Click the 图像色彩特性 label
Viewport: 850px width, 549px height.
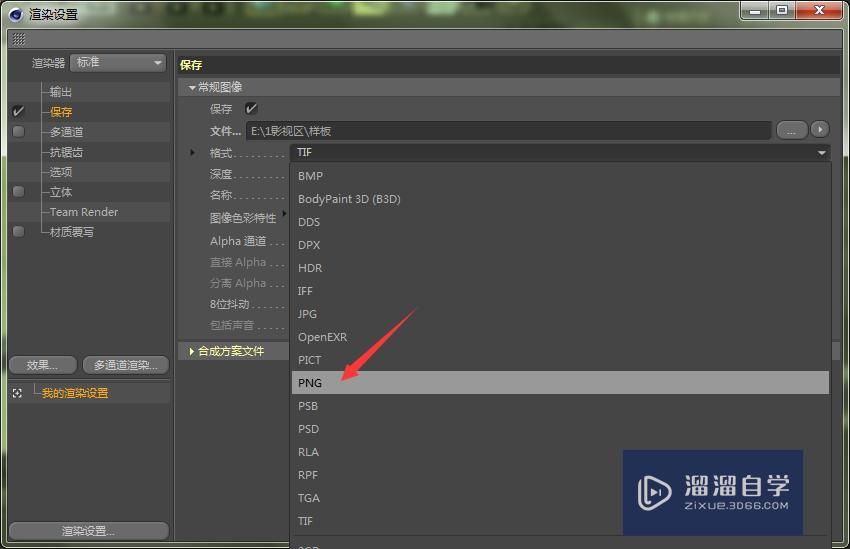pos(243,218)
